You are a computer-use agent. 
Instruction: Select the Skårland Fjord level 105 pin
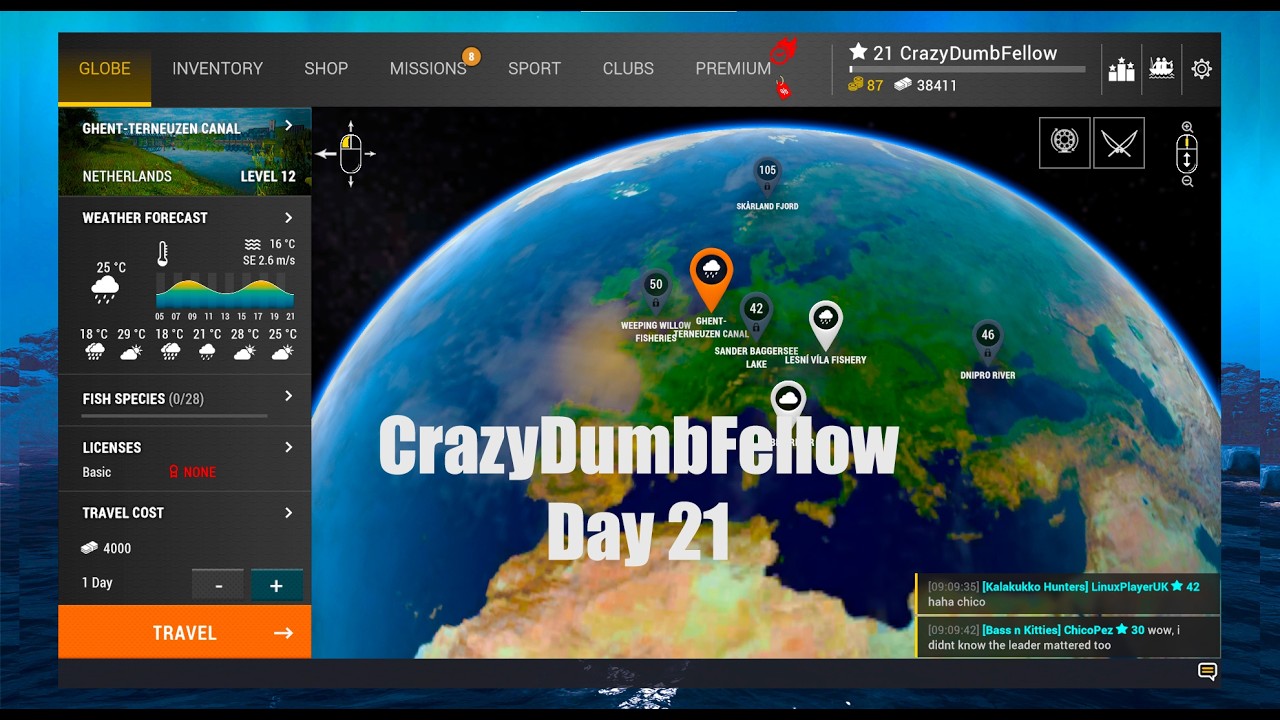pyautogui.click(x=767, y=178)
